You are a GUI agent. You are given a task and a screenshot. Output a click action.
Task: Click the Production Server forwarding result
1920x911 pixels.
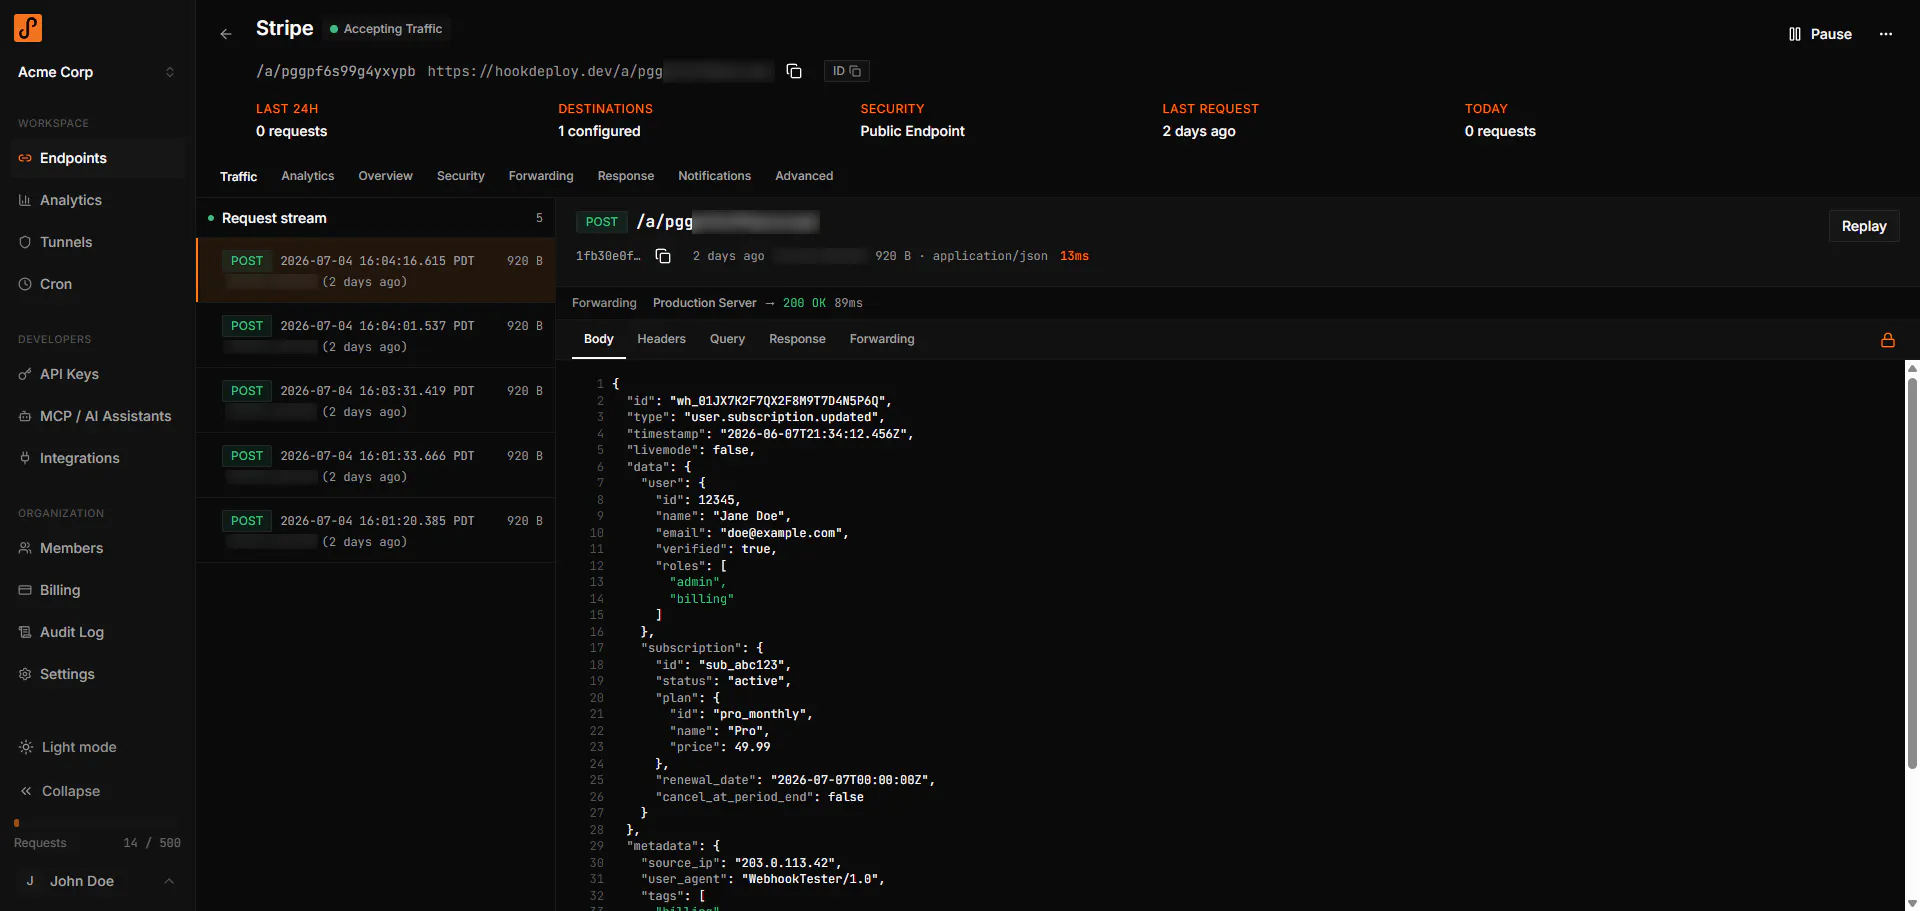757,303
